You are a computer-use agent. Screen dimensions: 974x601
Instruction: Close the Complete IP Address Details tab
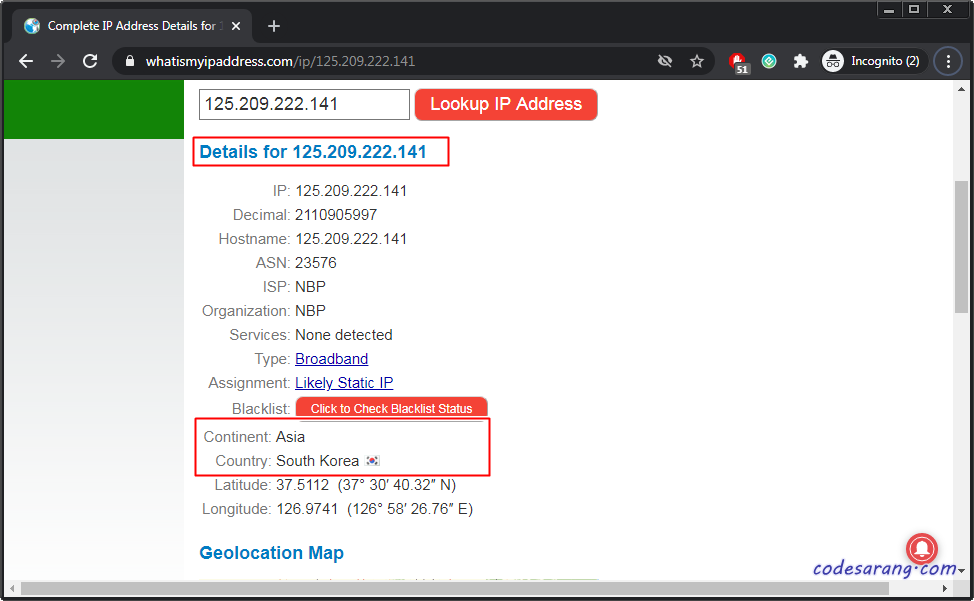pyautogui.click(x=236, y=26)
